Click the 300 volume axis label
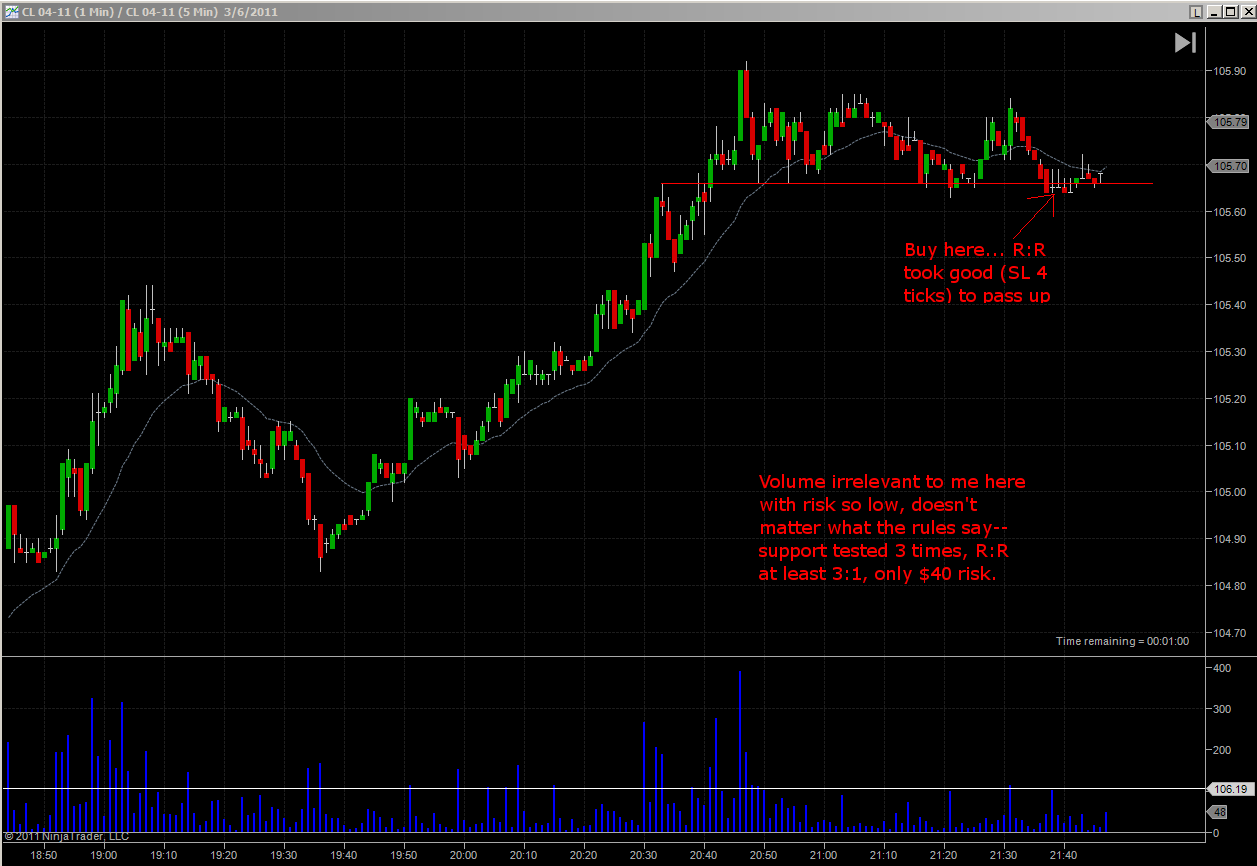The height and width of the screenshot is (866, 1257). 1224,708
